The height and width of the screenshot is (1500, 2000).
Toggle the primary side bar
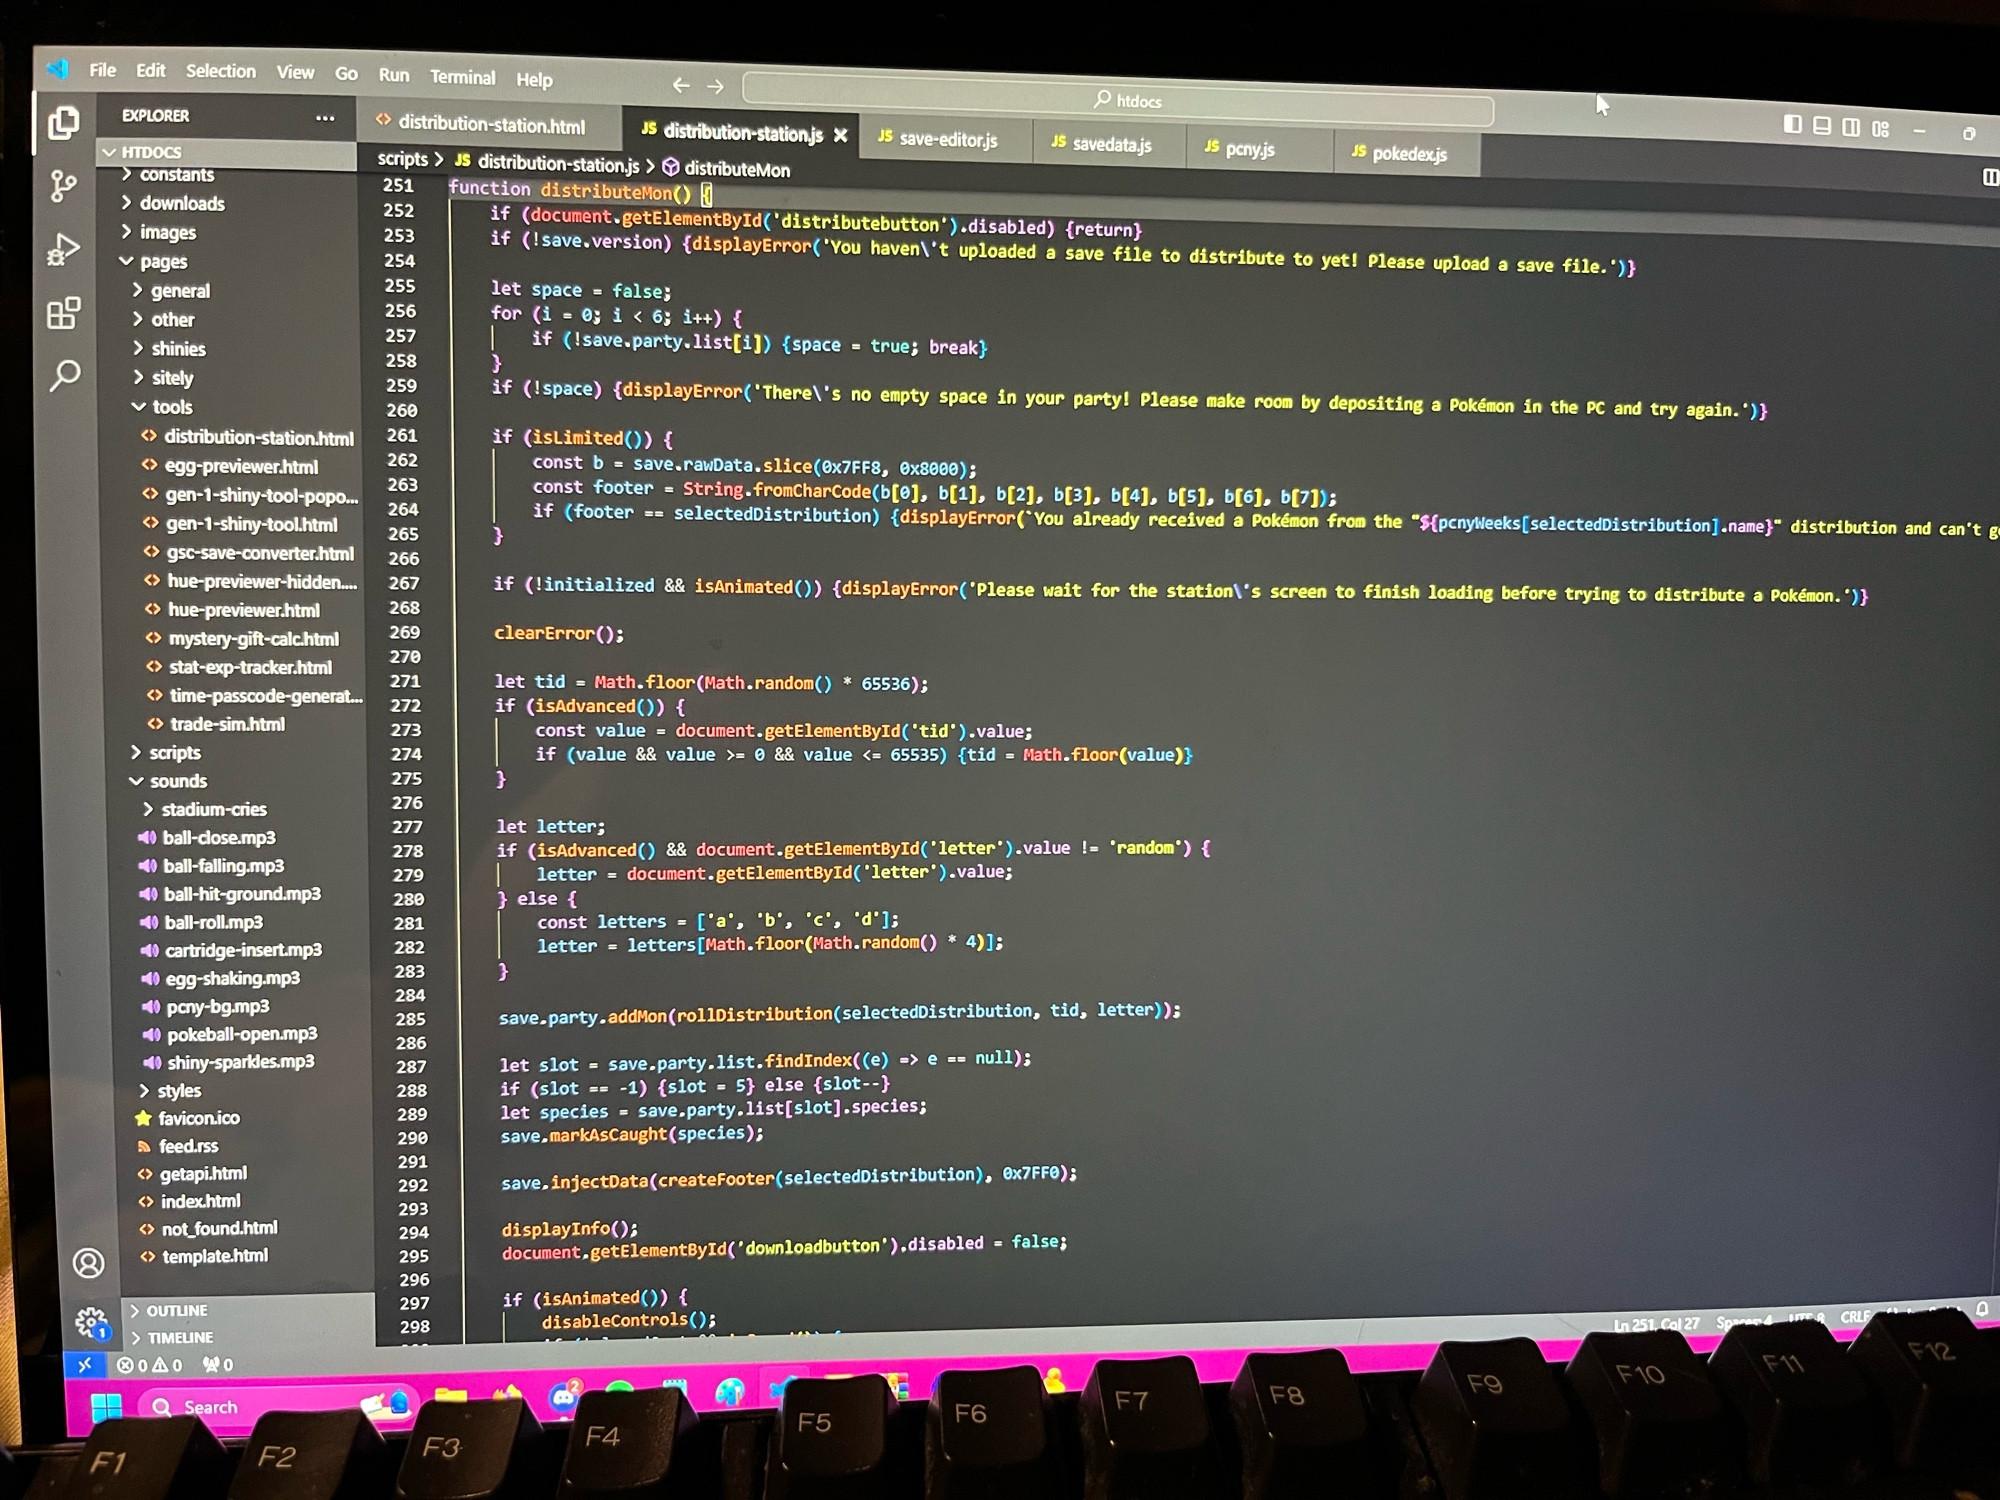pos(1793,124)
